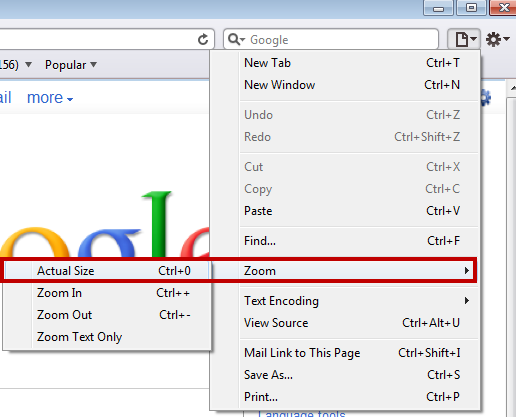Expand the Google 'more' dropdown link
Image resolution: width=516 pixels, height=417 pixels.
tap(50, 98)
